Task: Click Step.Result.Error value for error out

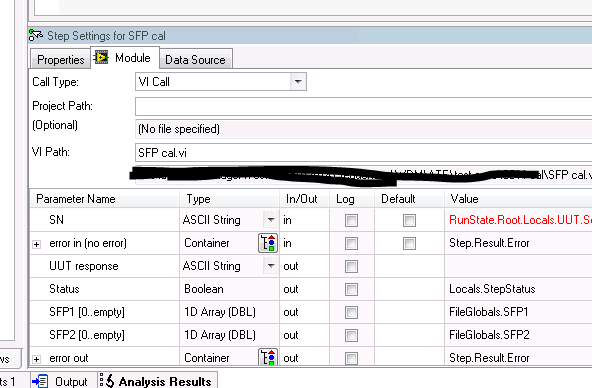Action: 519,357
